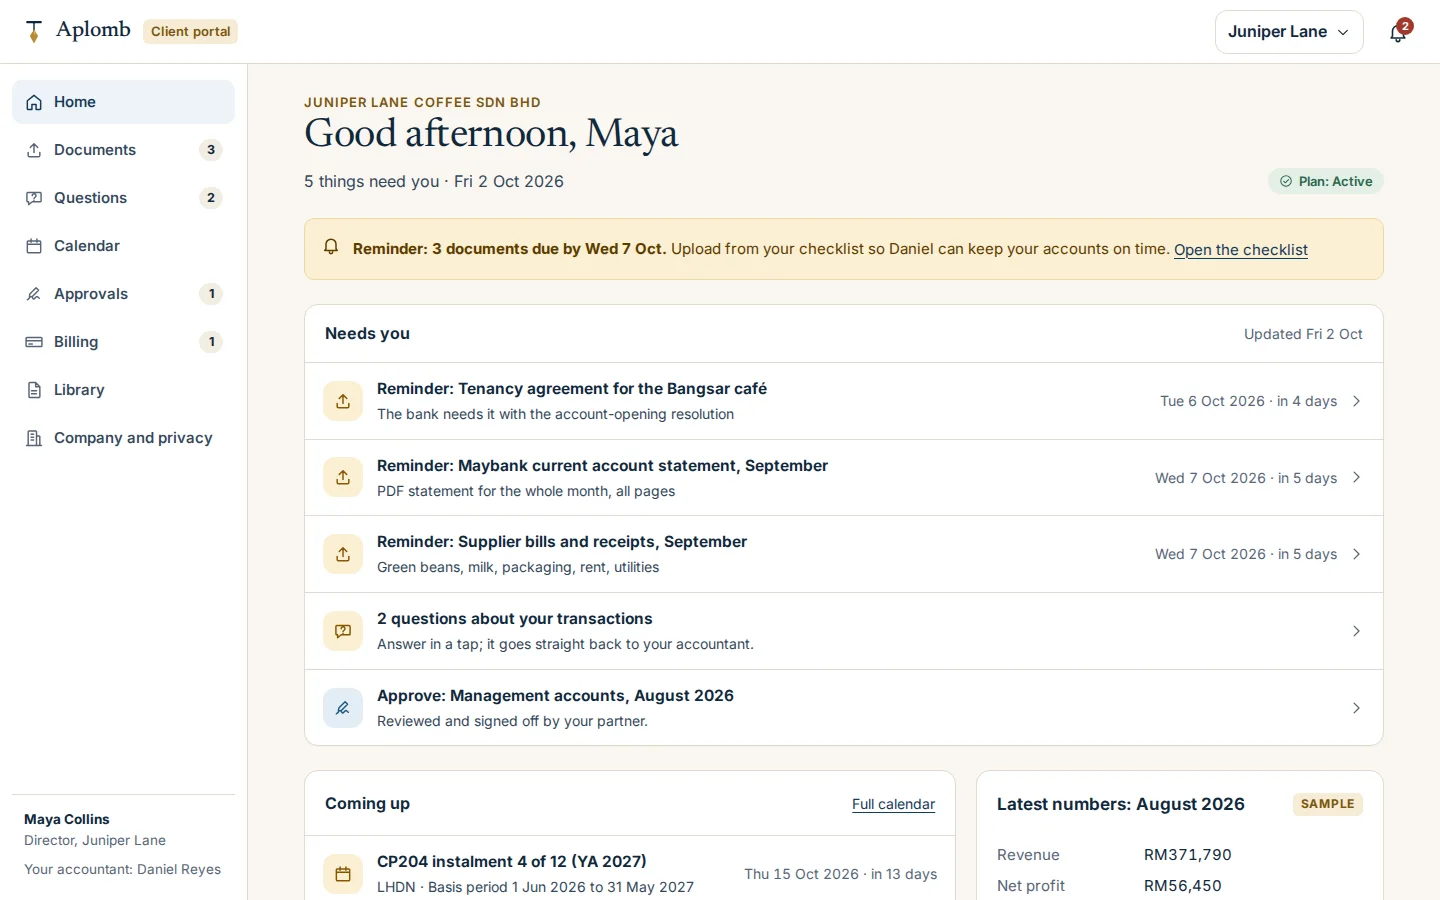Image resolution: width=1440 pixels, height=900 pixels.
Task: Expand the Tenancy agreement row chevron
Action: 1357,401
